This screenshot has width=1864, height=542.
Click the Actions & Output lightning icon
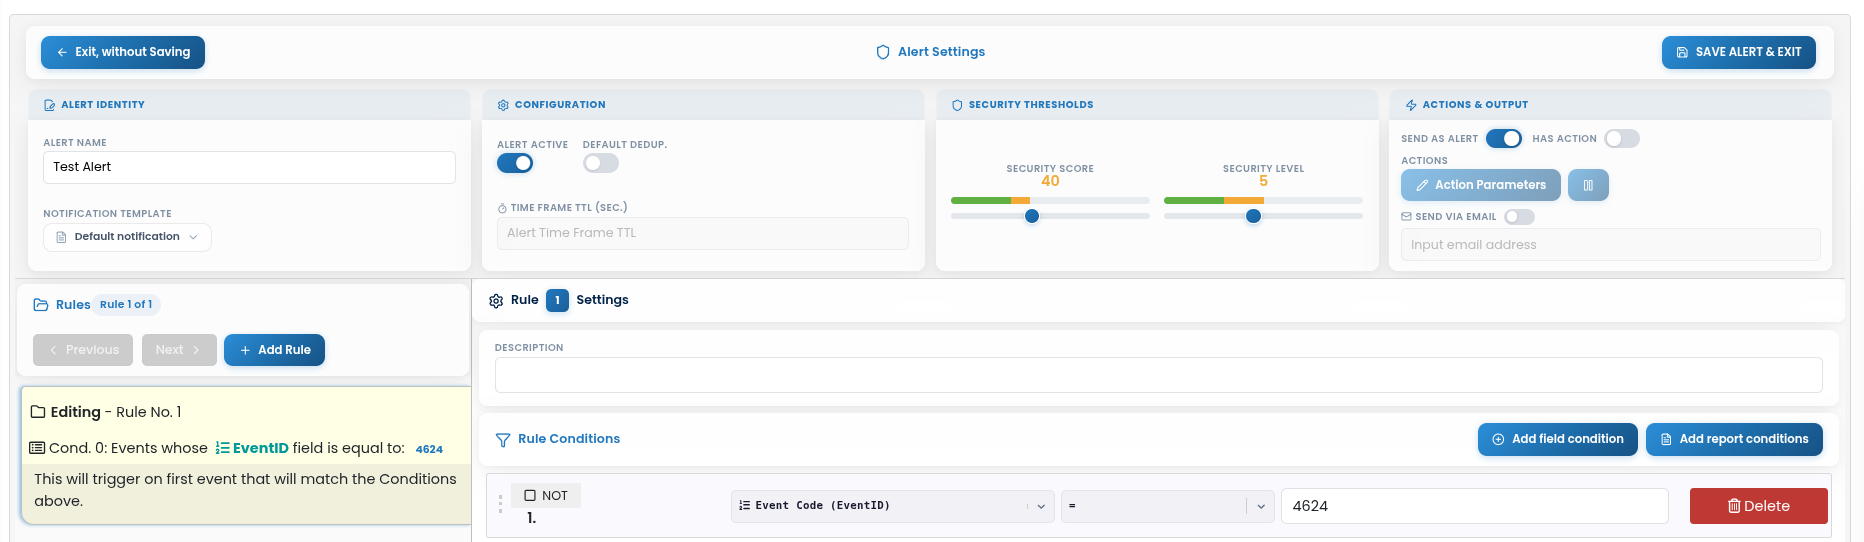tap(1411, 105)
